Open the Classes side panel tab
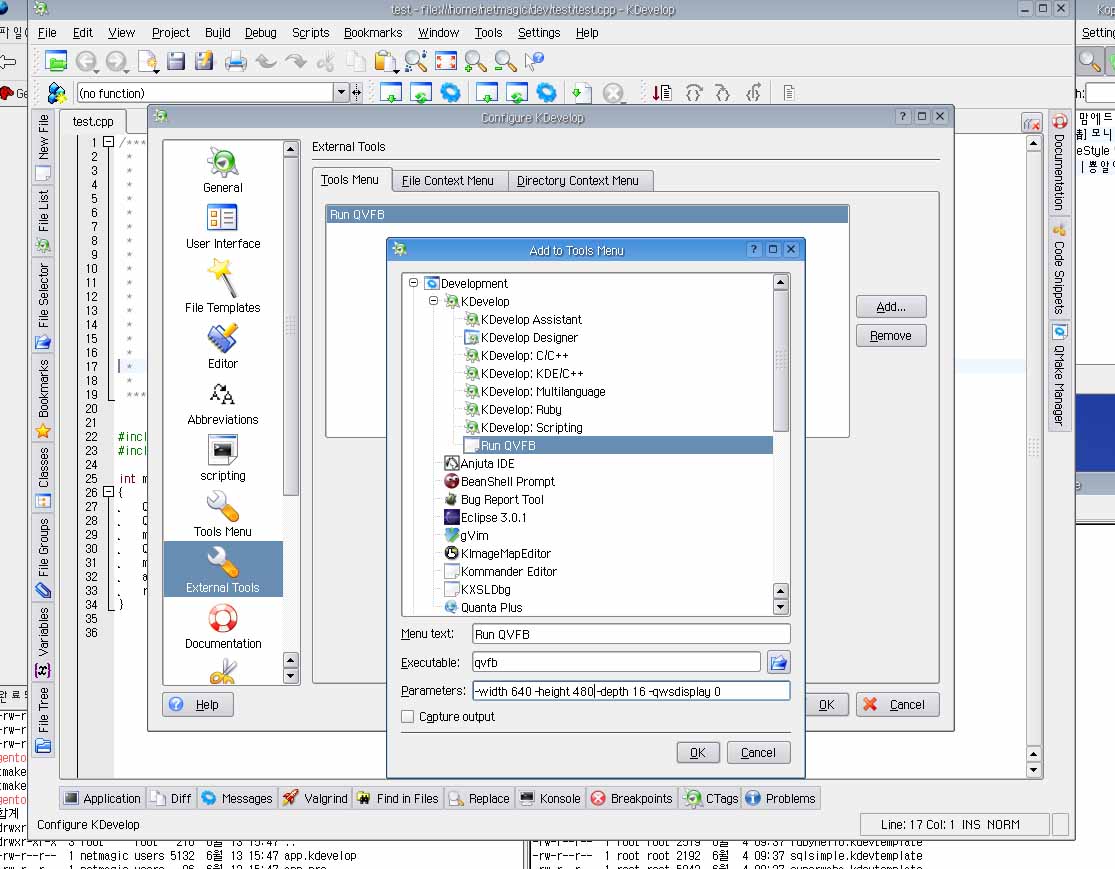The height and width of the screenshot is (869, 1115). click(43, 477)
